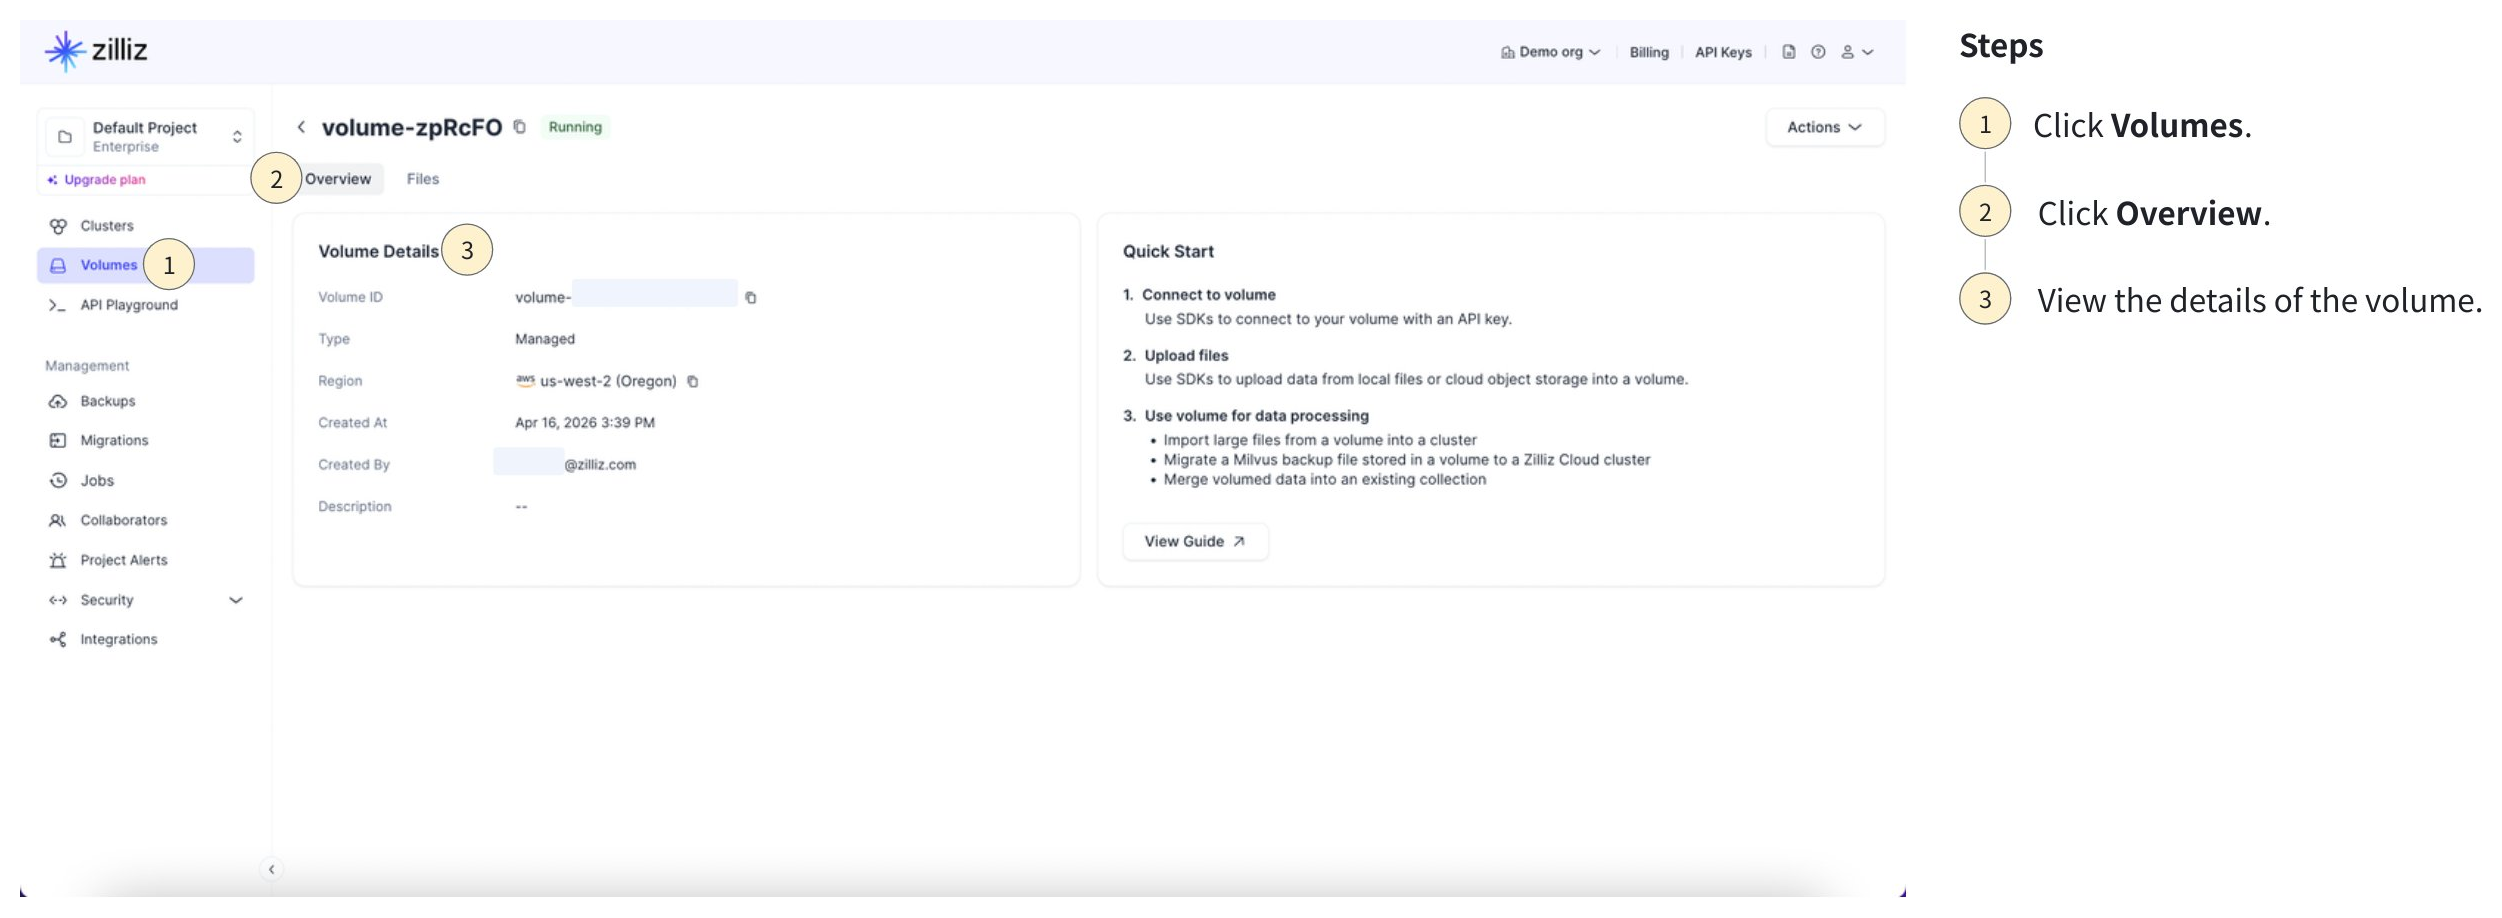Switch to the Overview tab
Image resolution: width=2502 pixels, height=918 pixels.
338,179
